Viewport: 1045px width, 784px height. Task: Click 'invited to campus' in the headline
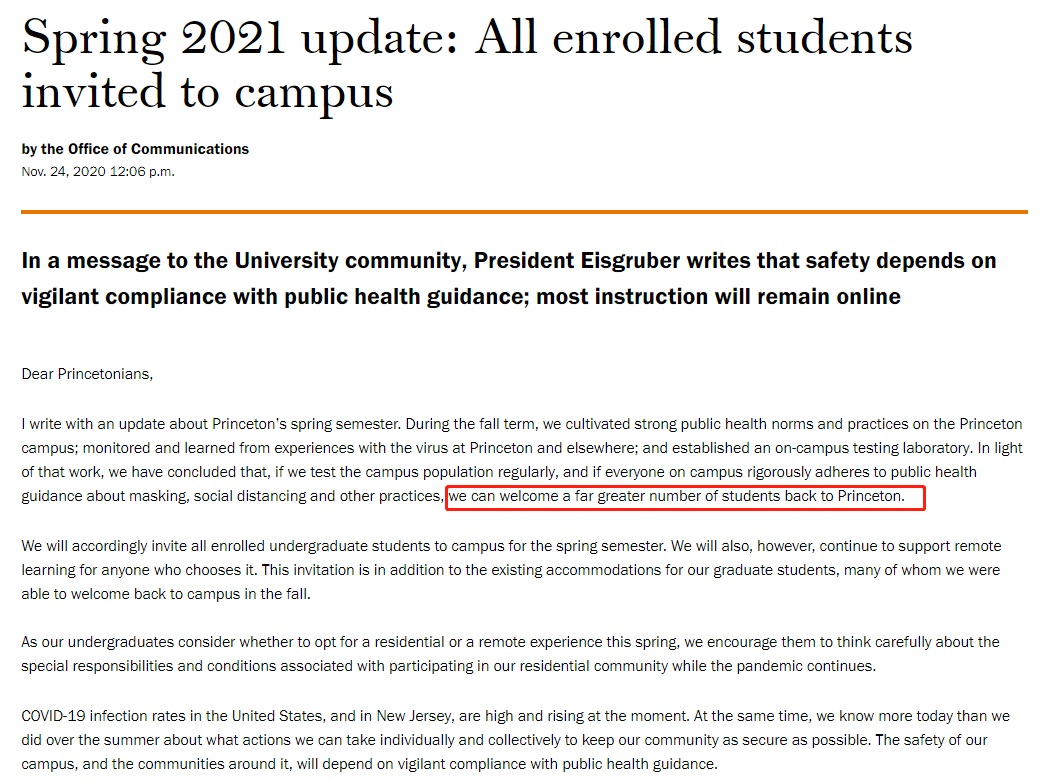tap(207, 93)
